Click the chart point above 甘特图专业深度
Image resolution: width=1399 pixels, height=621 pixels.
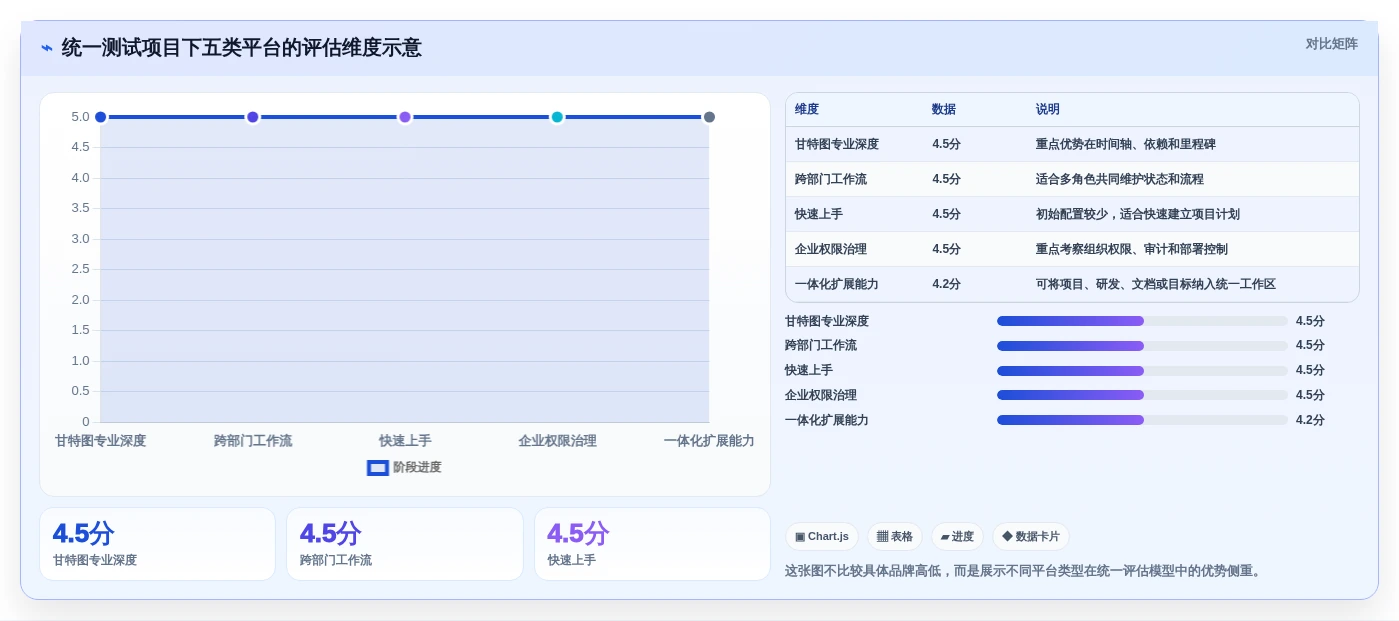click(x=100, y=117)
